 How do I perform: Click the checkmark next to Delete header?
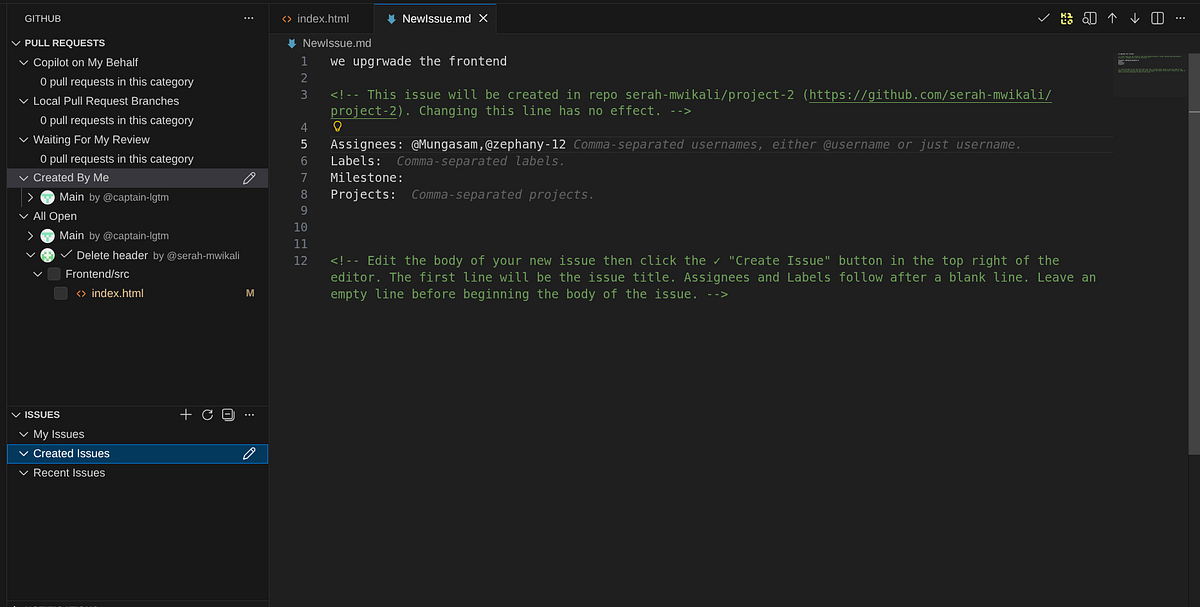point(66,255)
